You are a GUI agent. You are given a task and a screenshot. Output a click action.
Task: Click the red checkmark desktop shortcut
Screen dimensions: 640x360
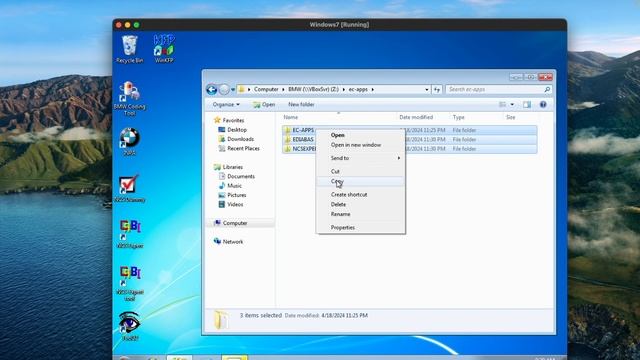click(129, 188)
